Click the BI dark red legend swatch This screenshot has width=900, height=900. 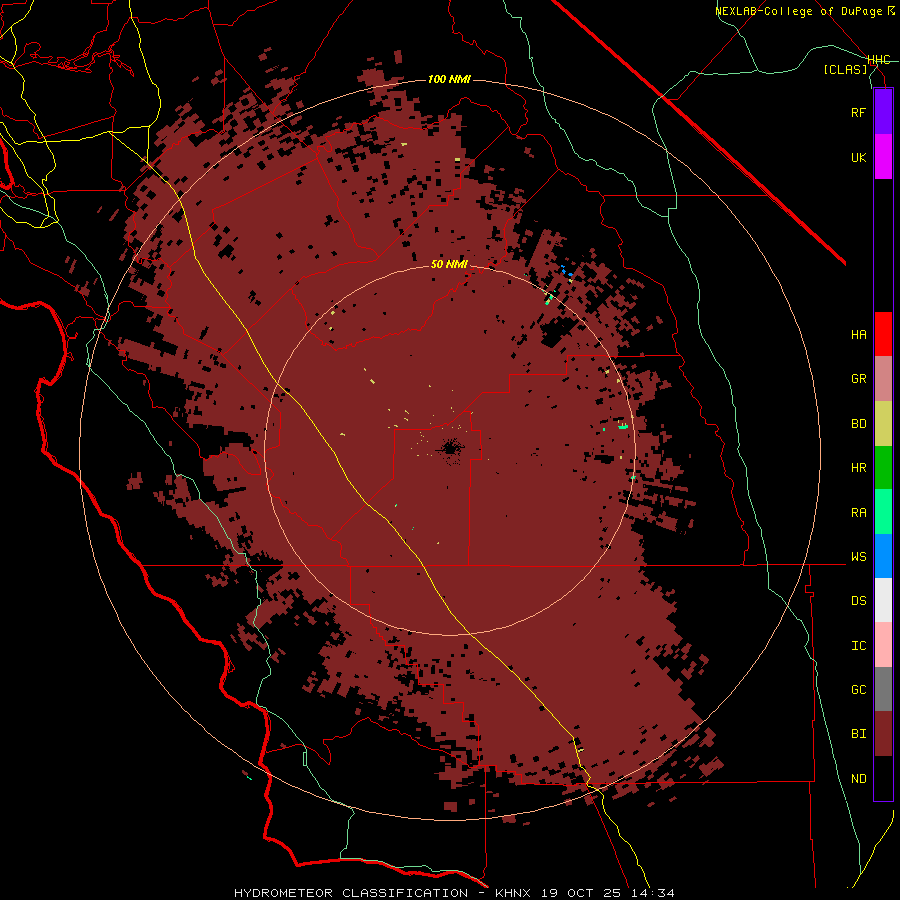point(883,734)
